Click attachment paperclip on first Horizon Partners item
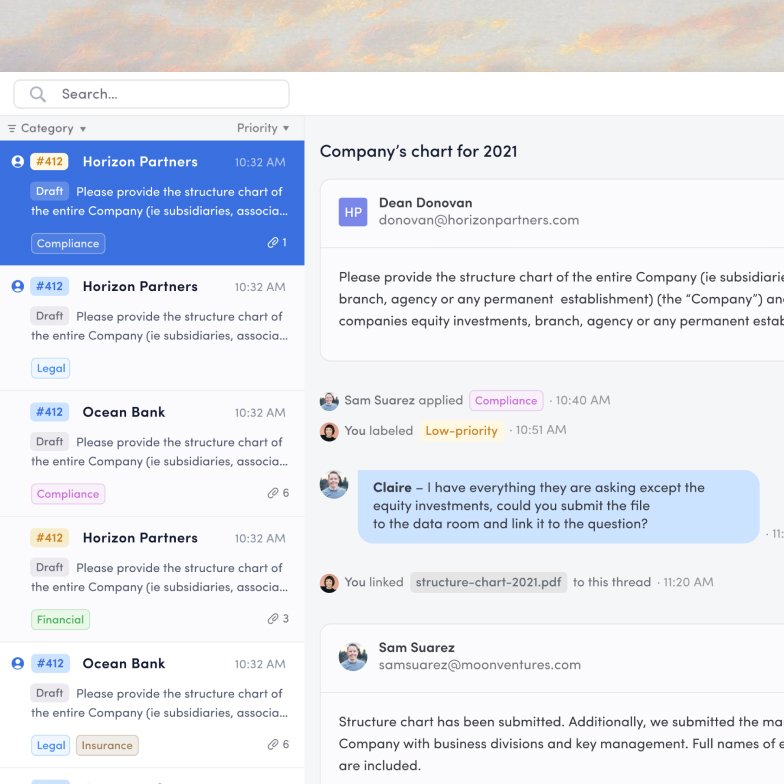This screenshot has height=784, width=784. (x=272, y=243)
